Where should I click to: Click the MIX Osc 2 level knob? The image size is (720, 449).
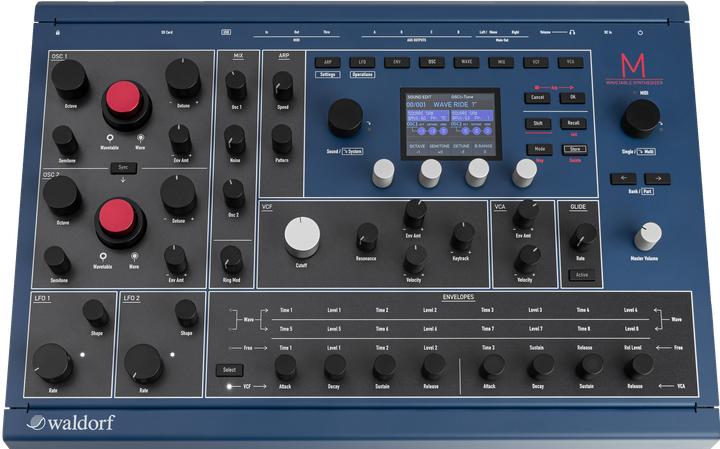tap(234, 194)
